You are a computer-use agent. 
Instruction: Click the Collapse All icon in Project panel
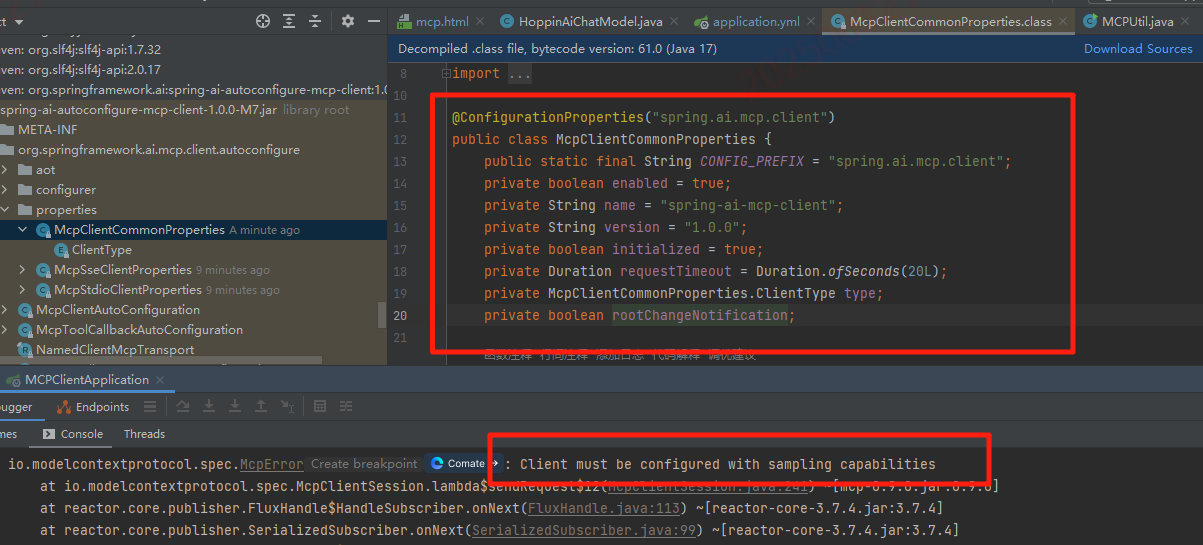point(315,21)
